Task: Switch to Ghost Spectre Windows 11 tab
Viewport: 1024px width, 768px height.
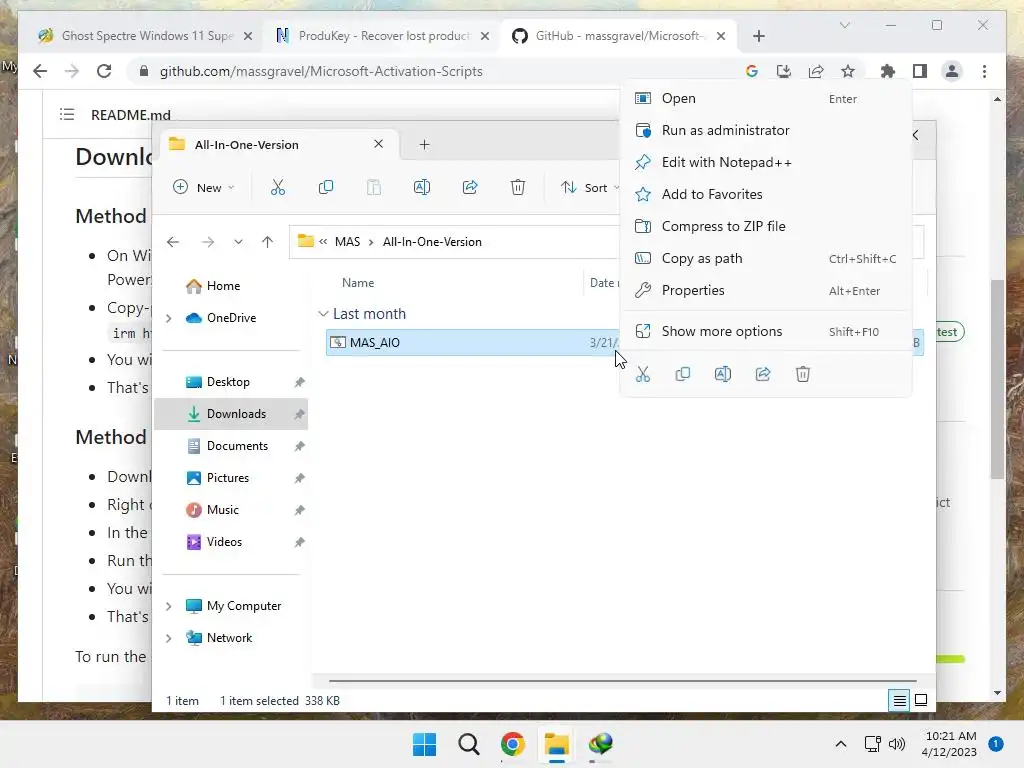Action: [146, 36]
